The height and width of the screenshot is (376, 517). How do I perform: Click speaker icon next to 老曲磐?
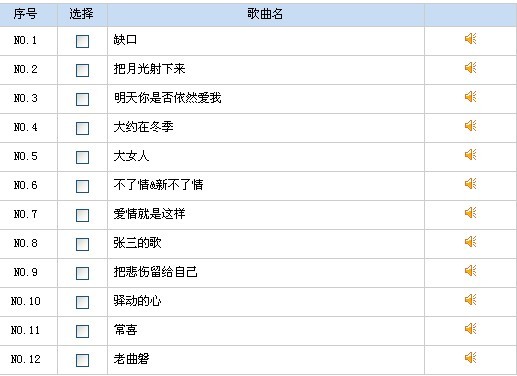click(x=470, y=358)
